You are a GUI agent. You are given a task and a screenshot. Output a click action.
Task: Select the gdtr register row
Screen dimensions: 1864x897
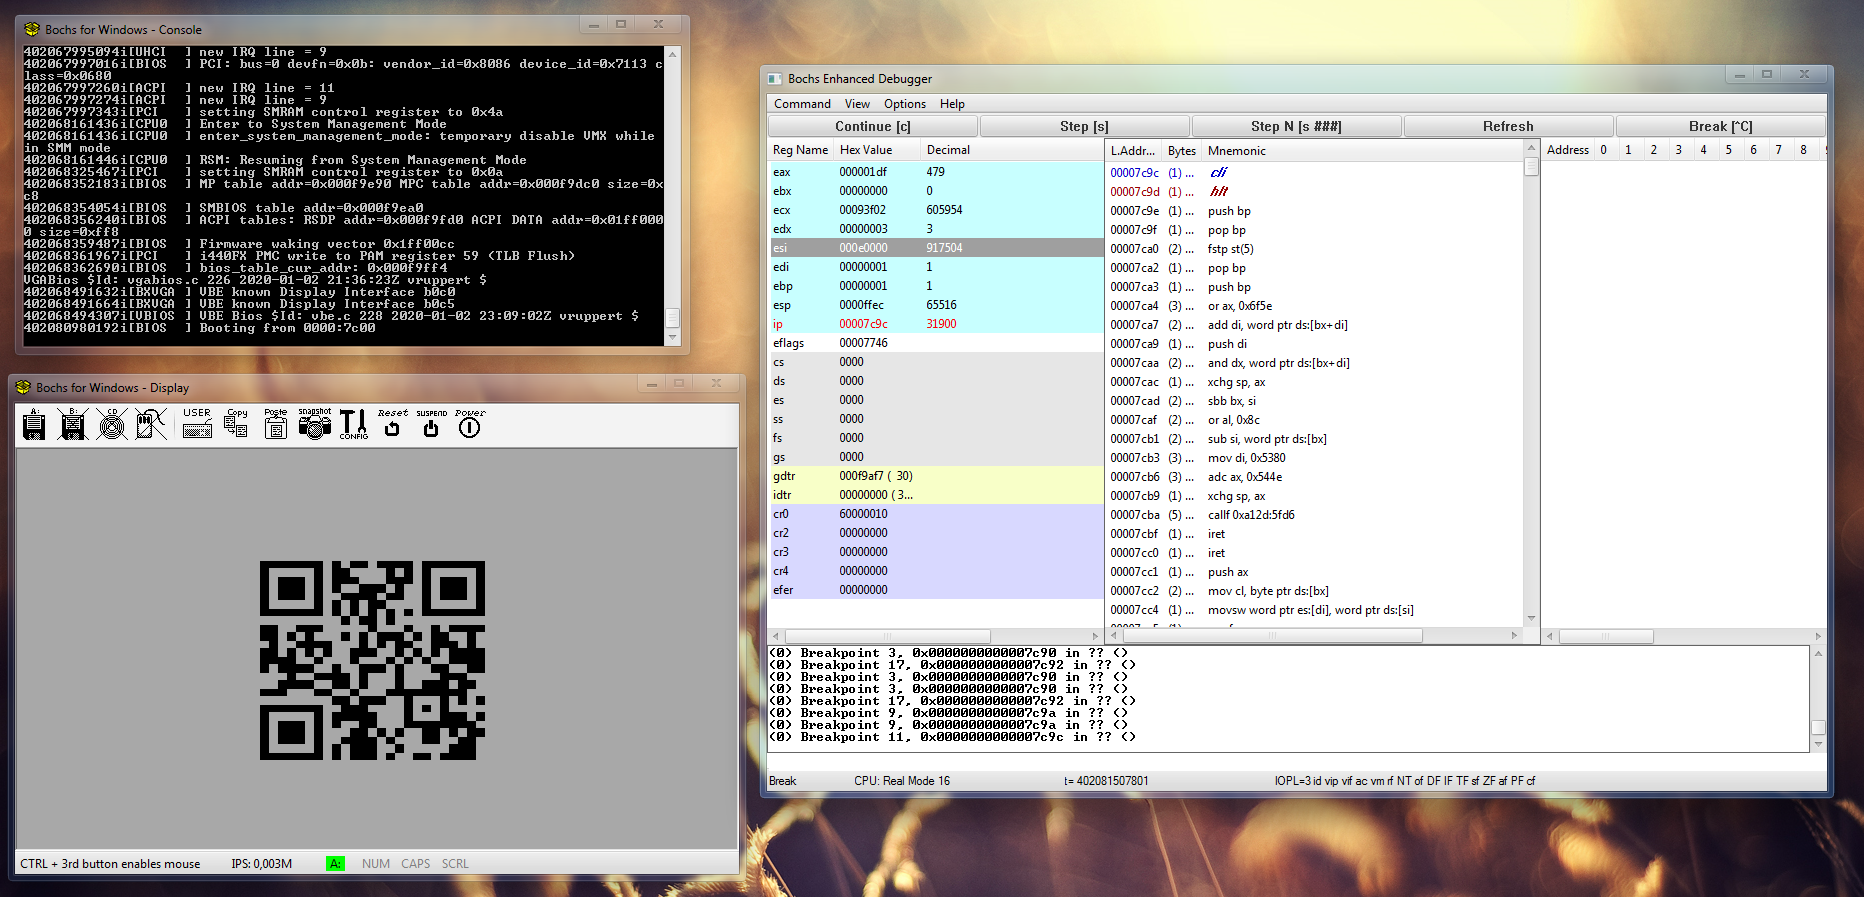[x=935, y=476]
